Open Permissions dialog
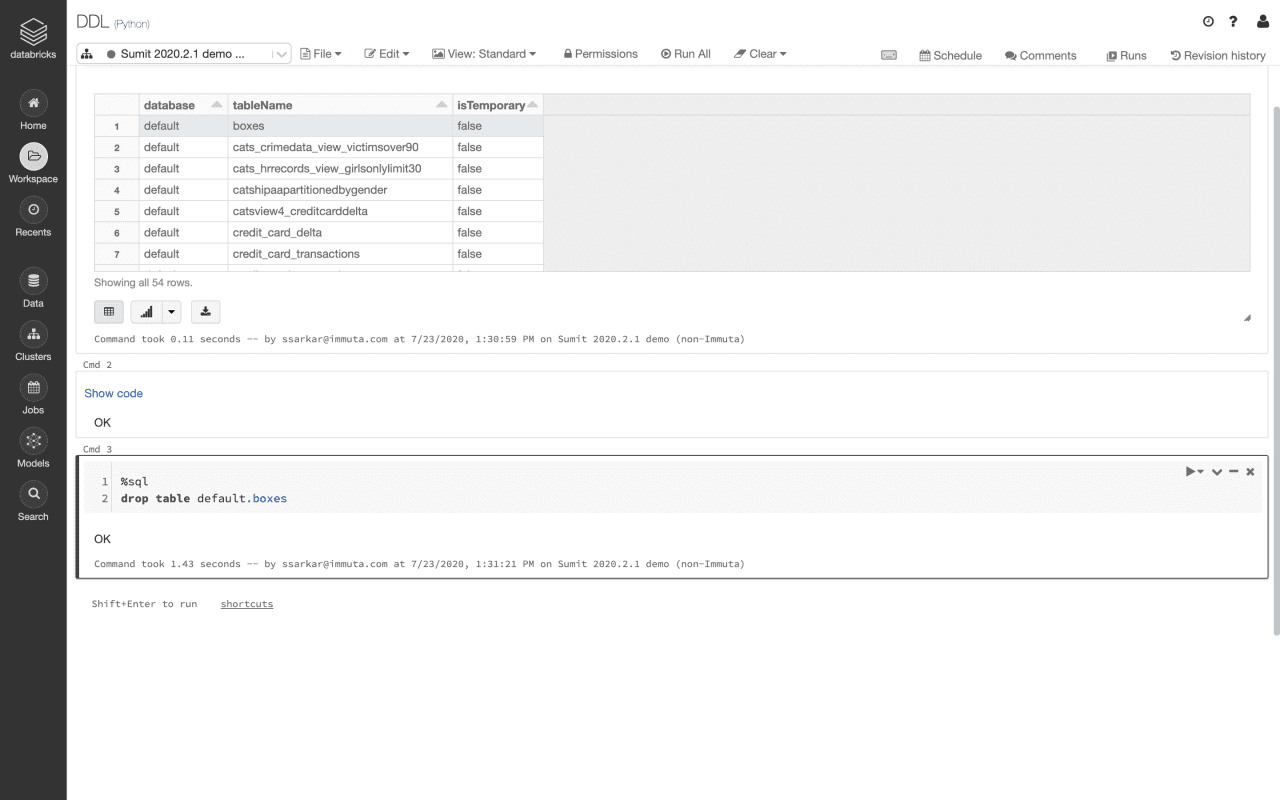 pyautogui.click(x=600, y=54)
